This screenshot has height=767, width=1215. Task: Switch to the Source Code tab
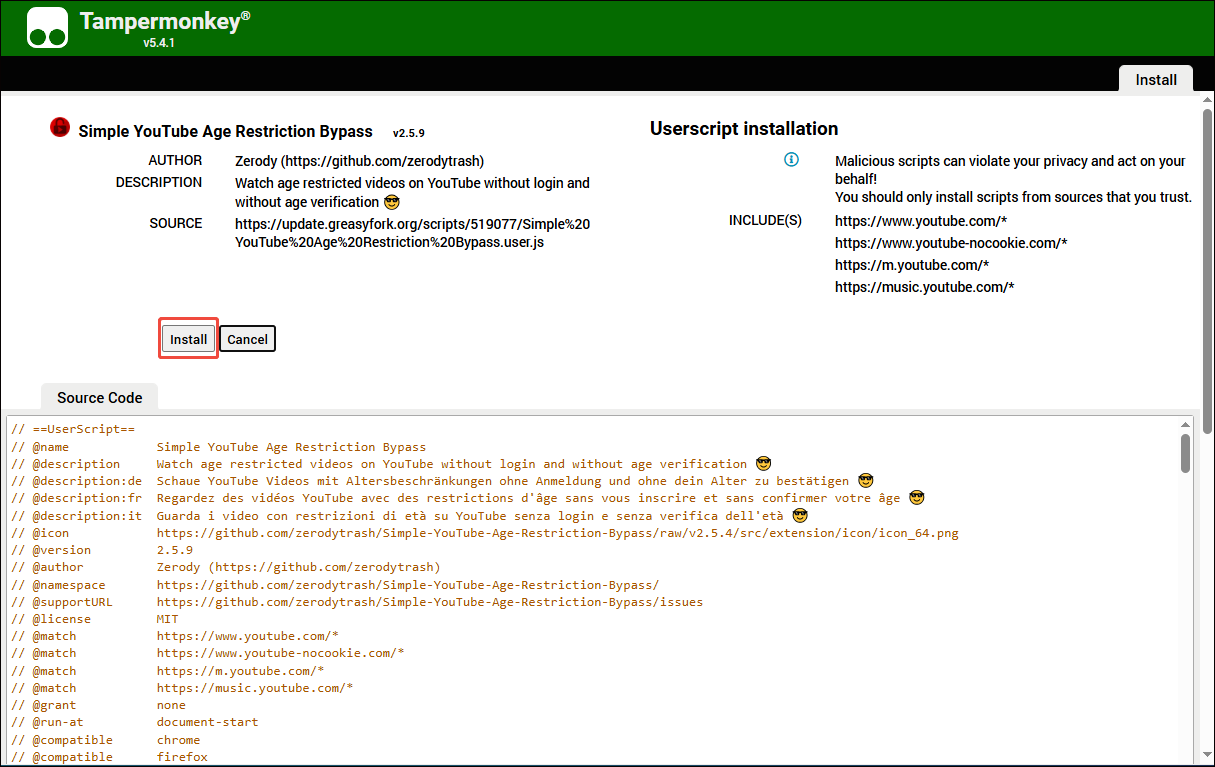(100, 397)
